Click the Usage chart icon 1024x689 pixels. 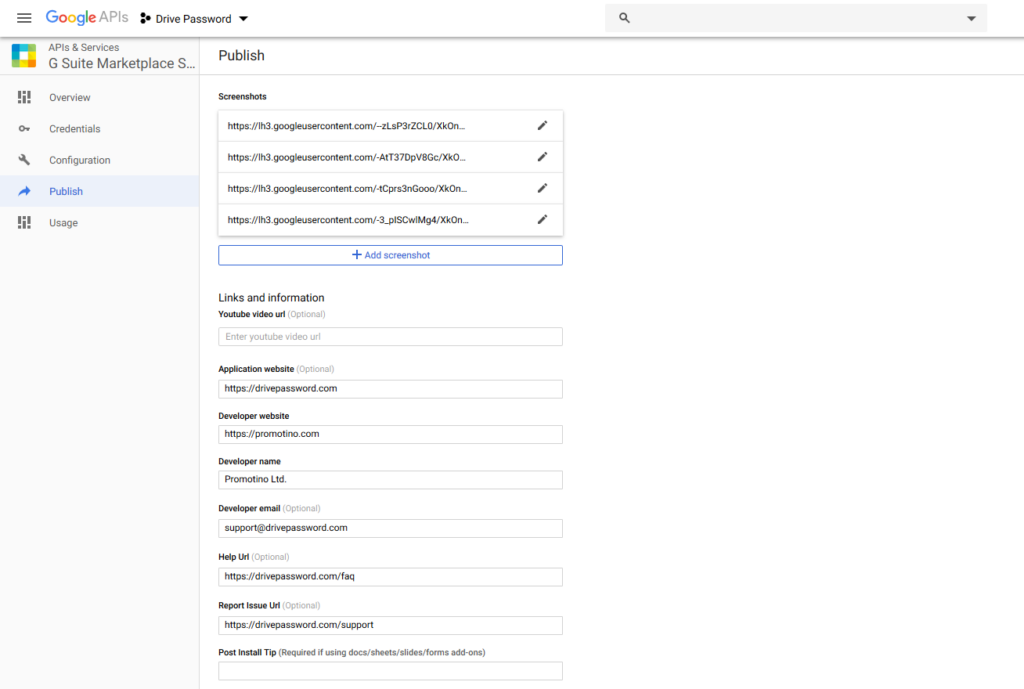point(24,223)
